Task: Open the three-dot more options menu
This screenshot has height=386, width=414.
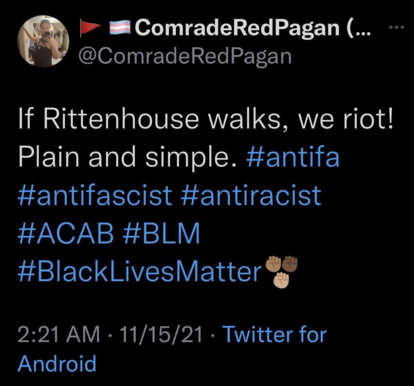Action: [397, 28]
